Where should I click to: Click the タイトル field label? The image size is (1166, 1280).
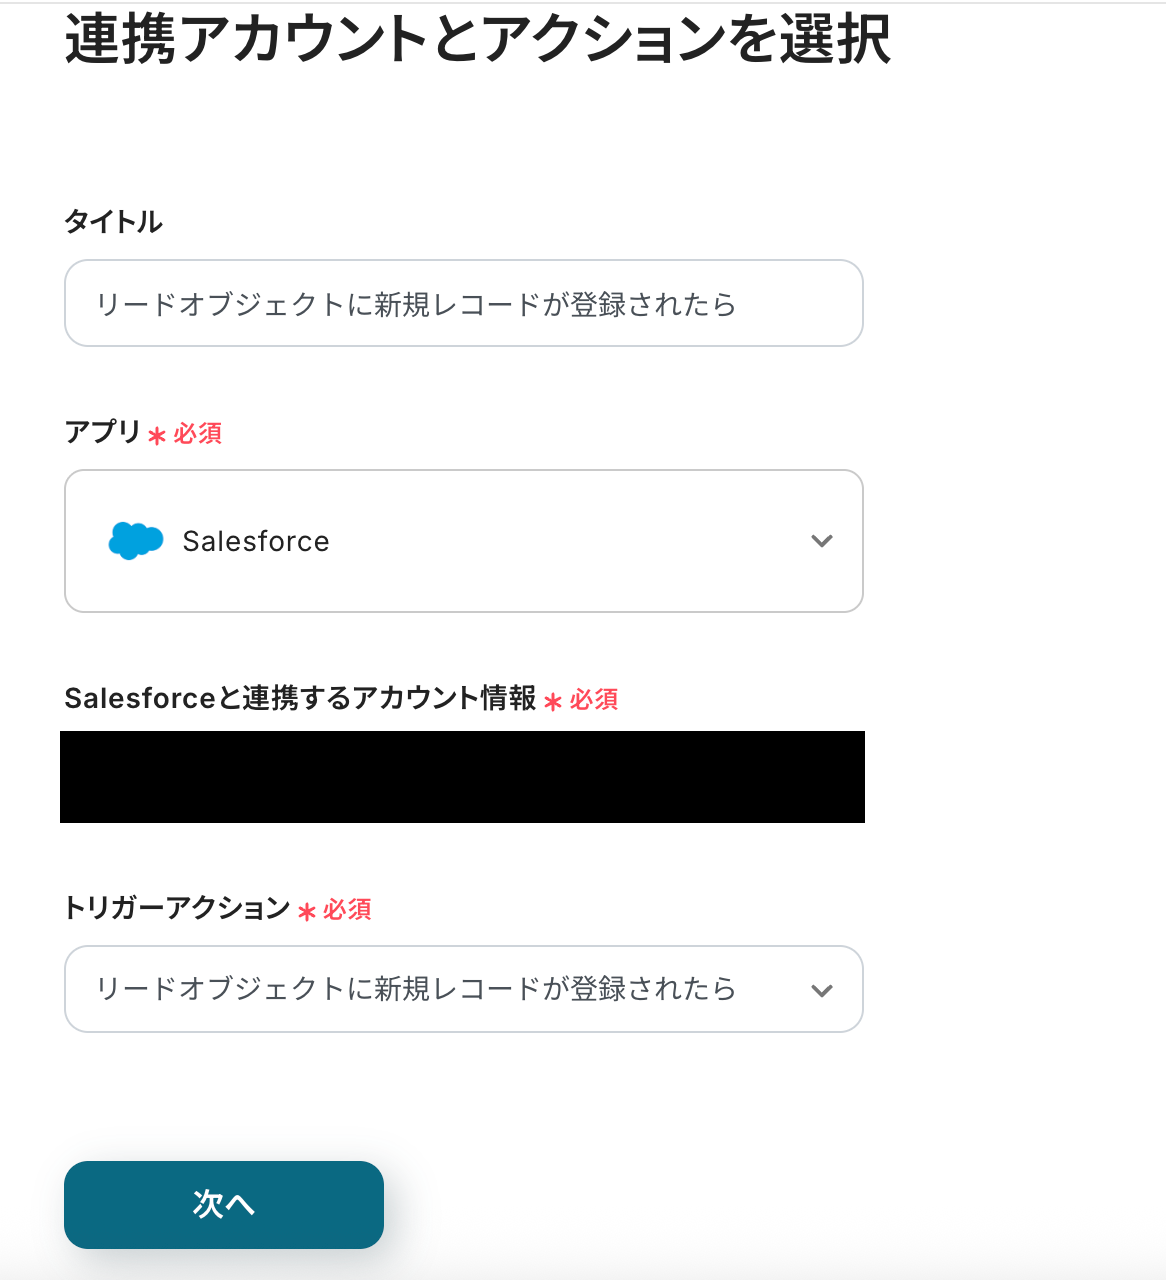pos(113,222)
